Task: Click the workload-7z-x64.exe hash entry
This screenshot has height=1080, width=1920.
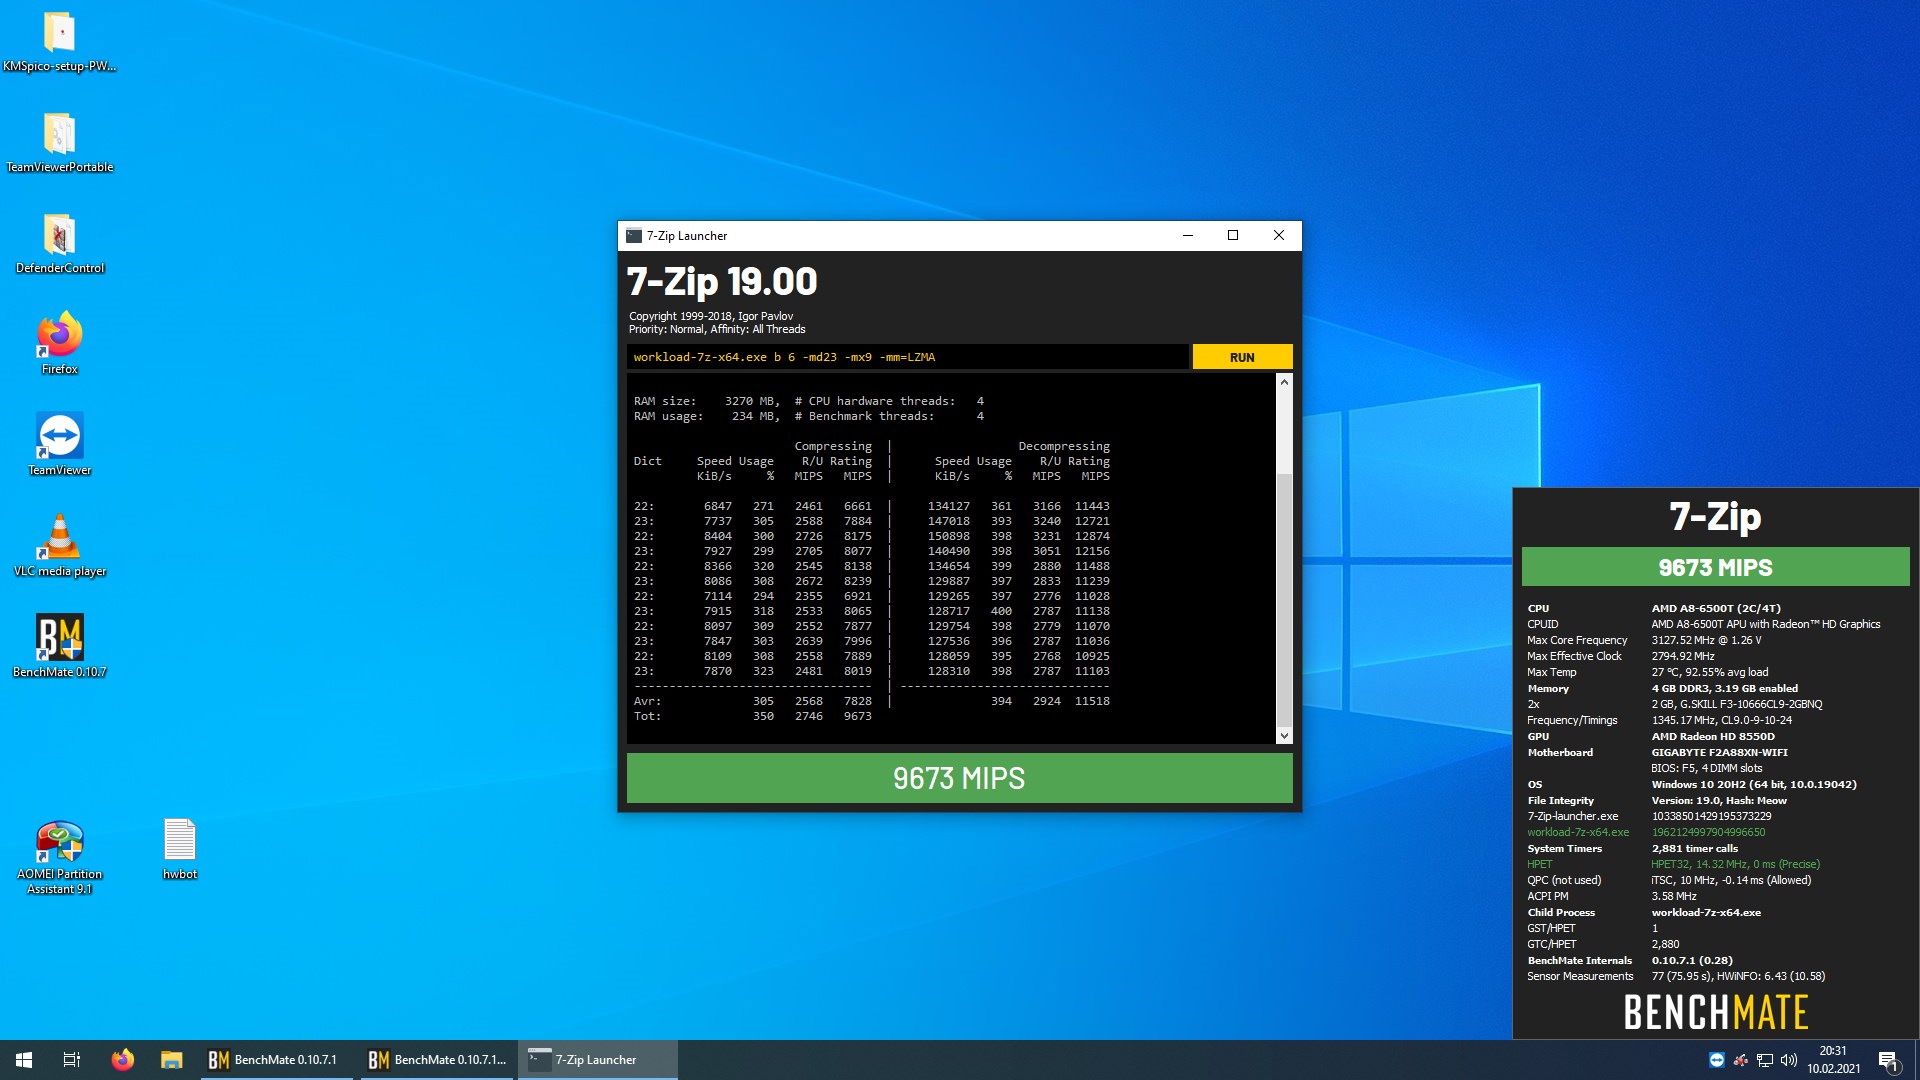Action: [x=1708, y=832]
